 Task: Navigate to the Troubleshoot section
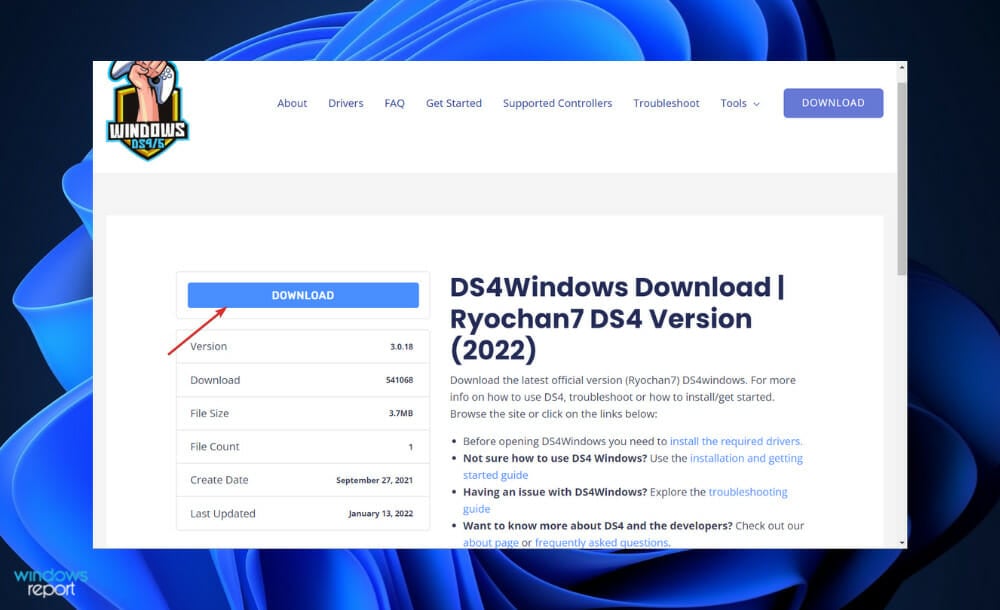(x=666, y=103)
